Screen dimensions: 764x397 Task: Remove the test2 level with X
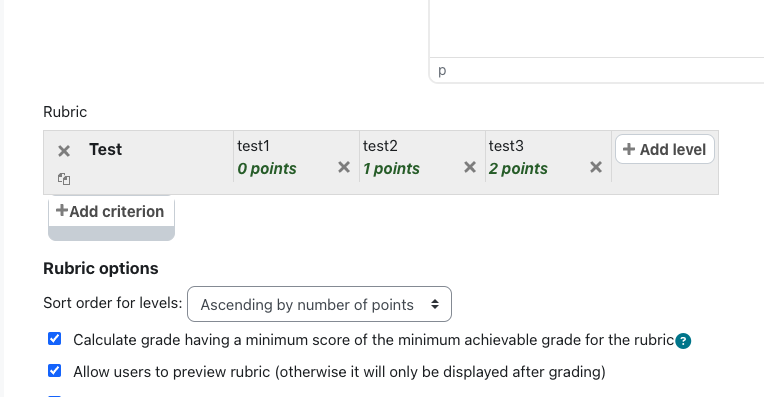coord(470,167)
